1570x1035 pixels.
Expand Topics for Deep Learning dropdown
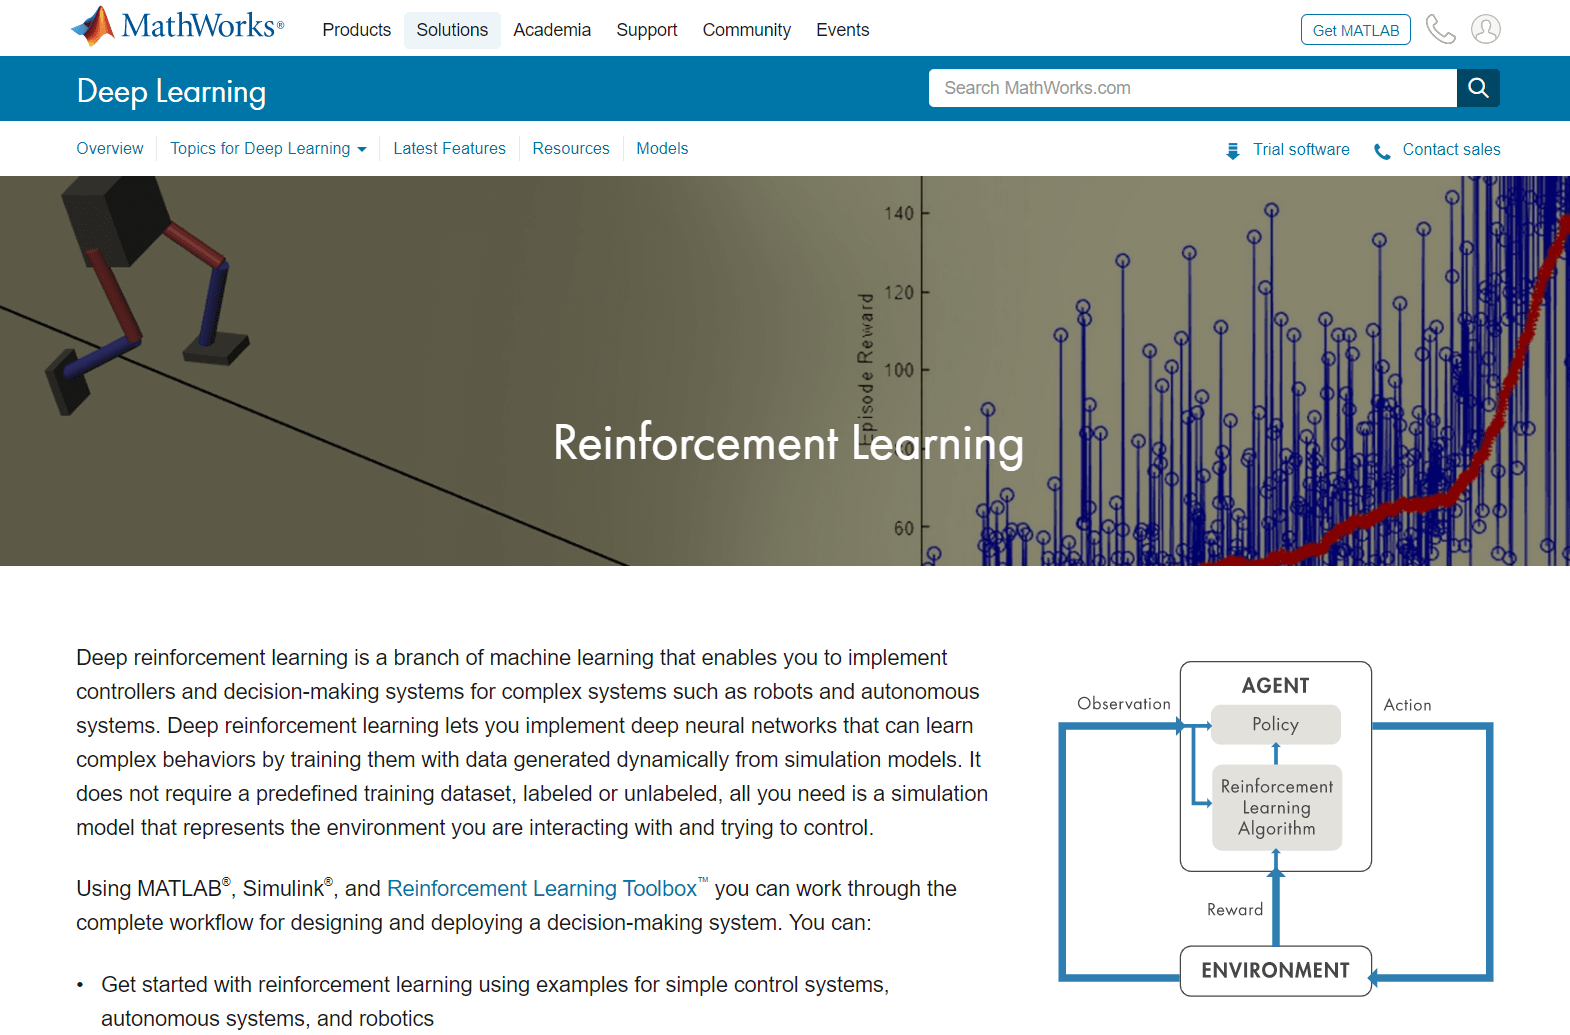point(268,148)
